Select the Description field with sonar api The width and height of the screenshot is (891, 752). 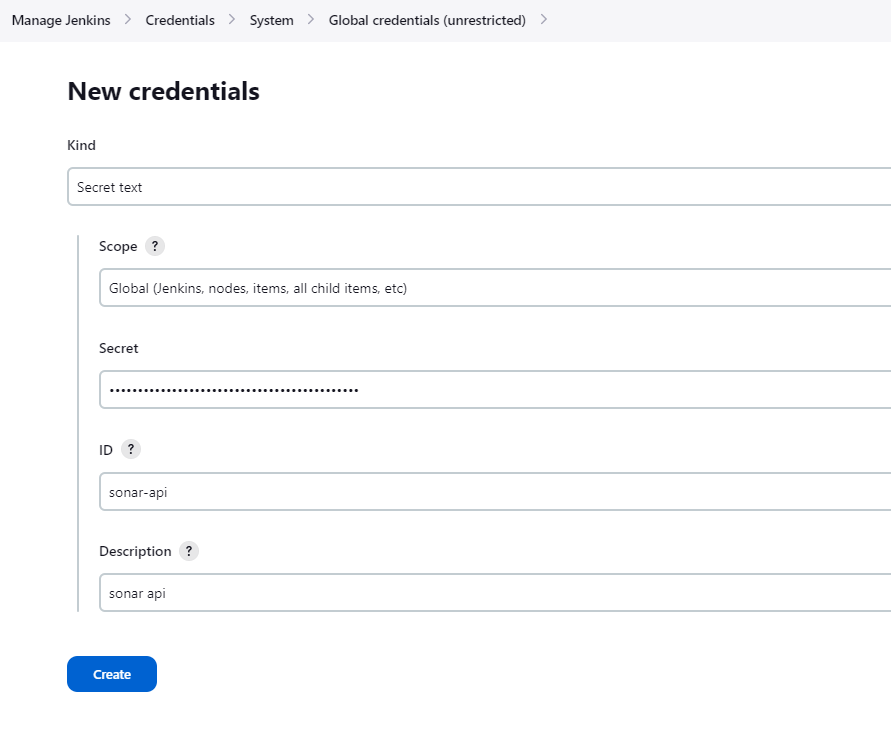coord(495,592)
